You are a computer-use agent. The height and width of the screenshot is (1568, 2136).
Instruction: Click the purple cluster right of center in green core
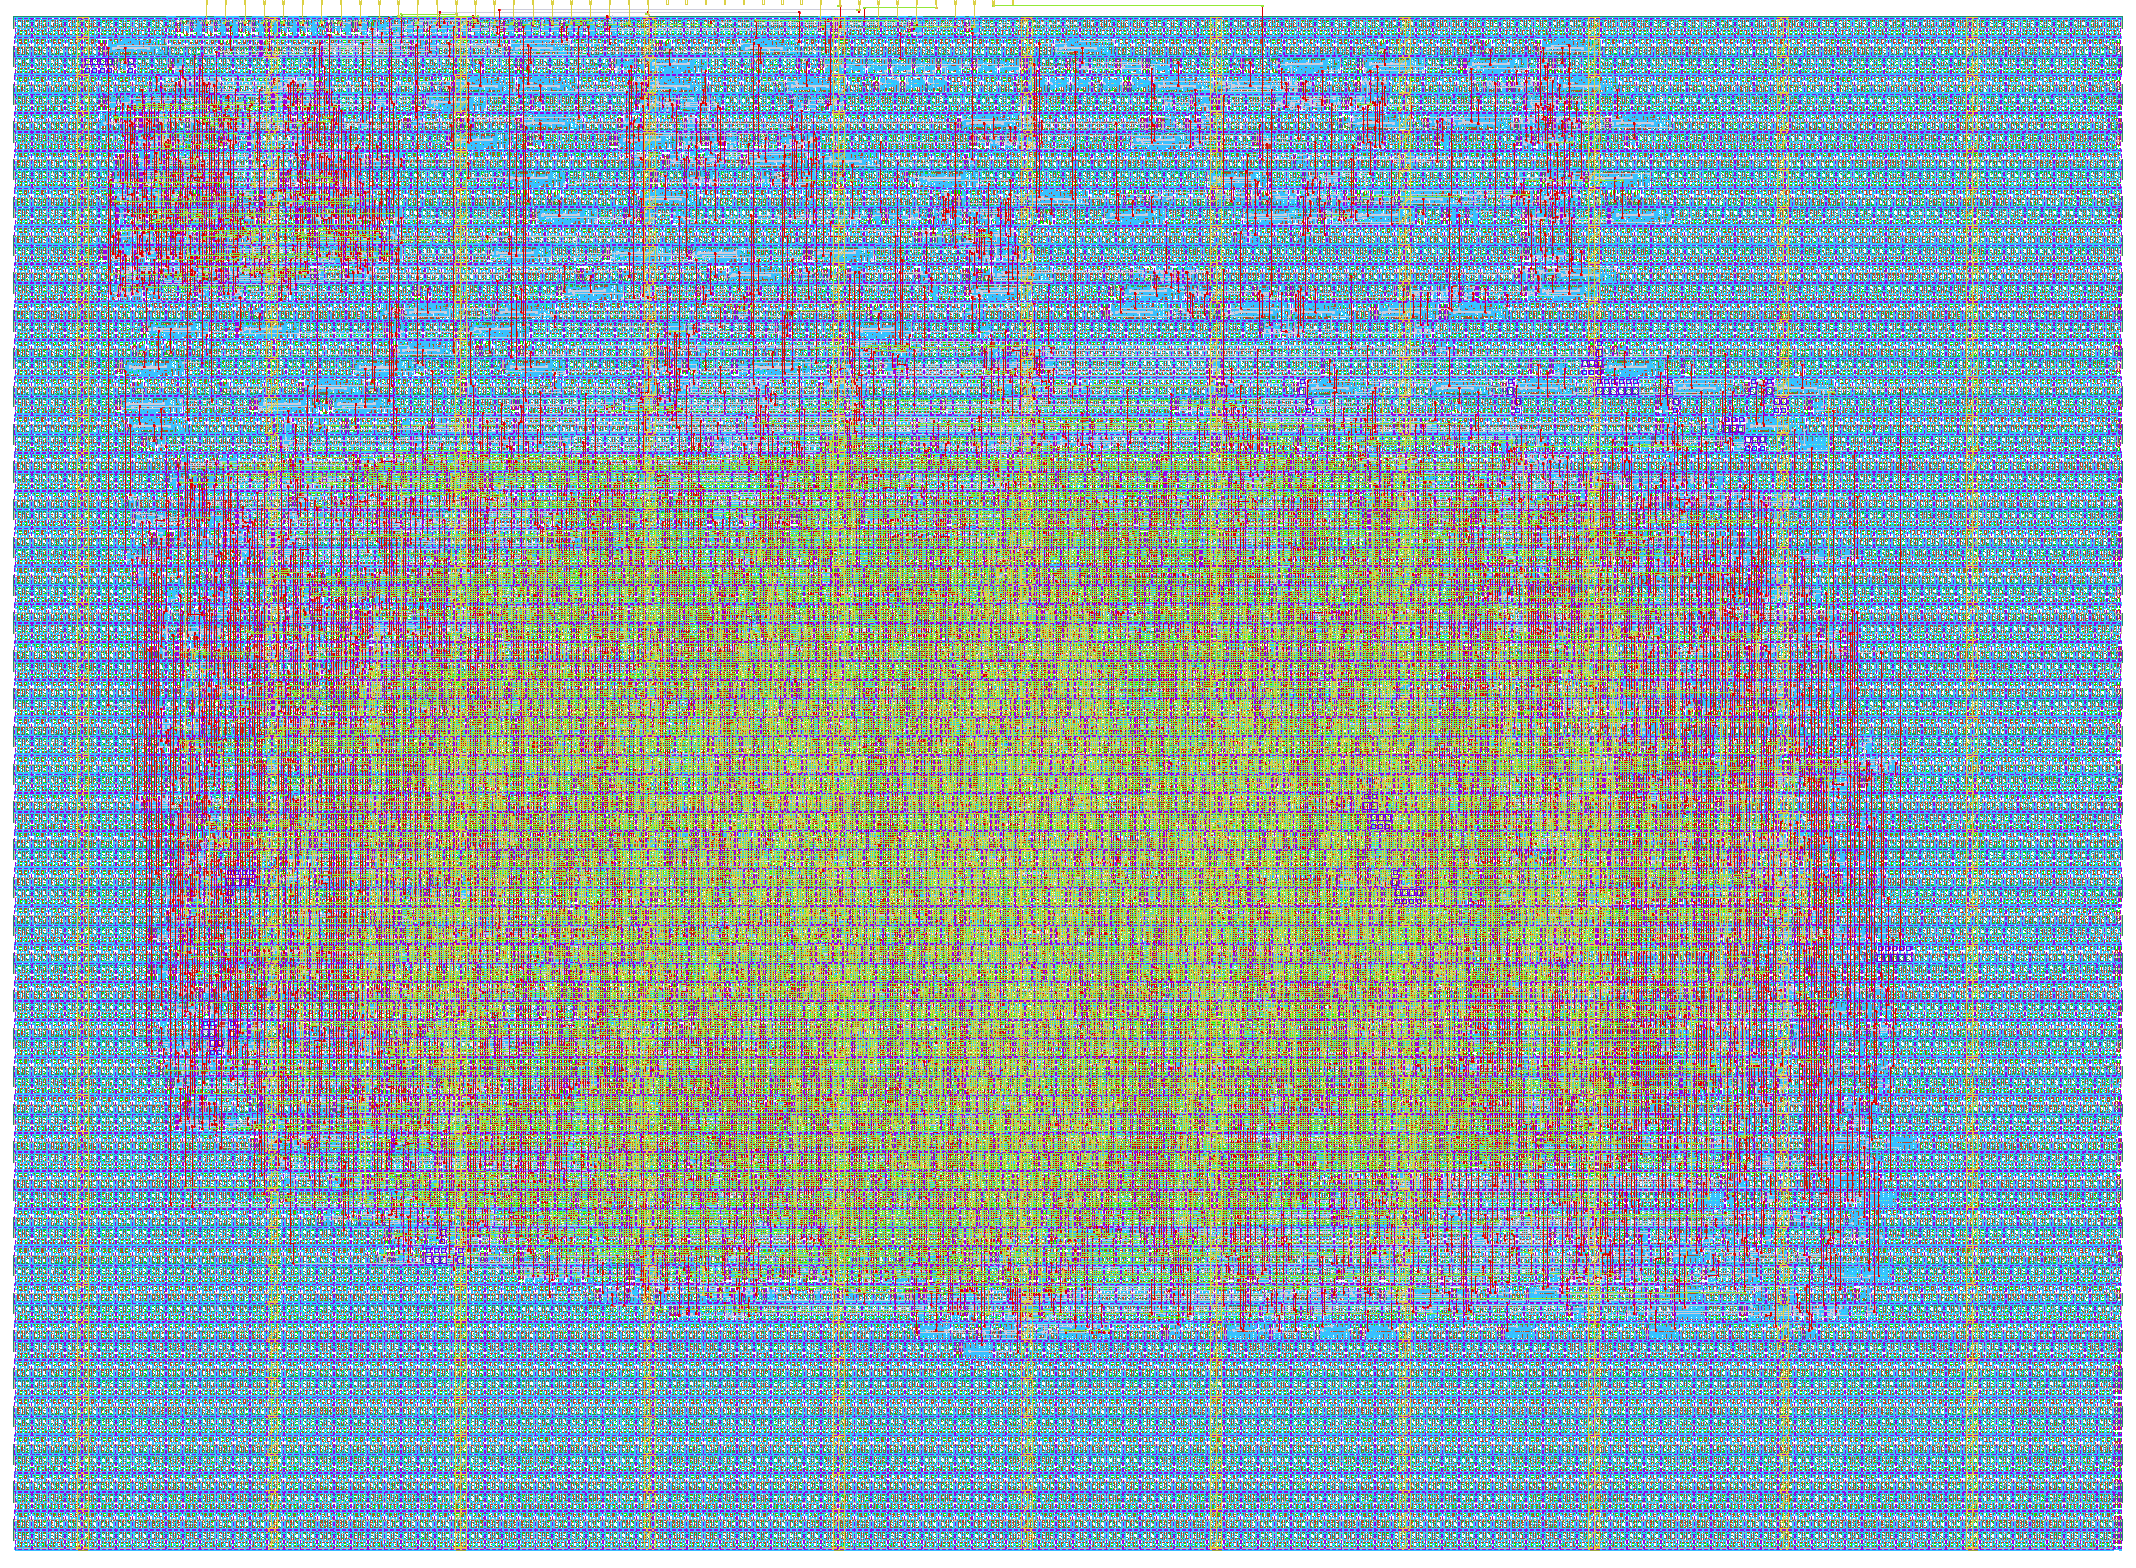pos(1409,889)
